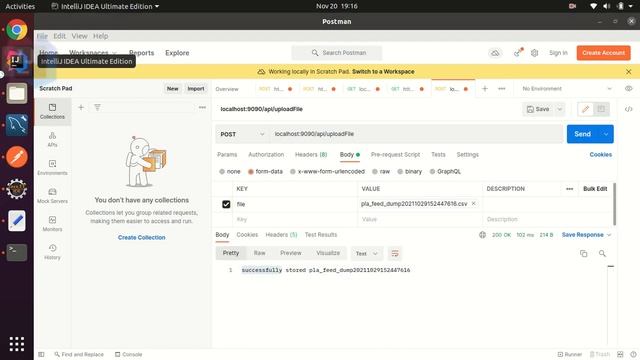
Task: Click the Create Account button
Action: [x=603, y=53]
